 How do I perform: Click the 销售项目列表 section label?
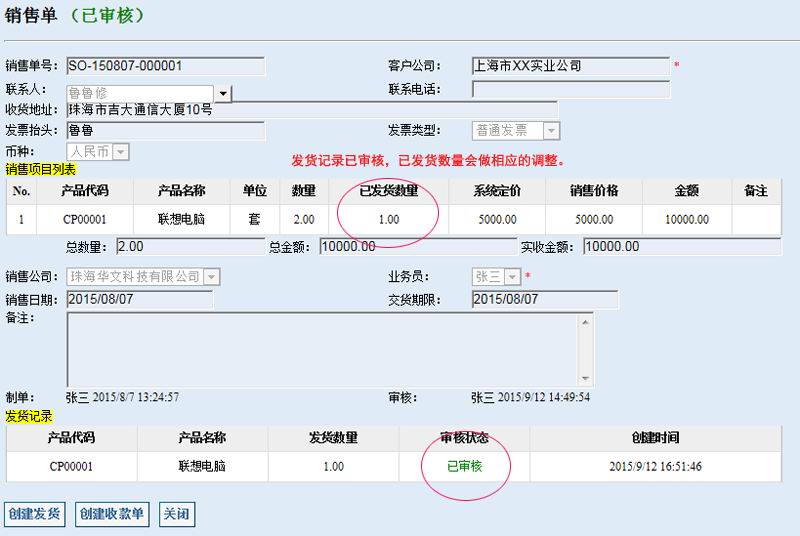click(40, 169)
